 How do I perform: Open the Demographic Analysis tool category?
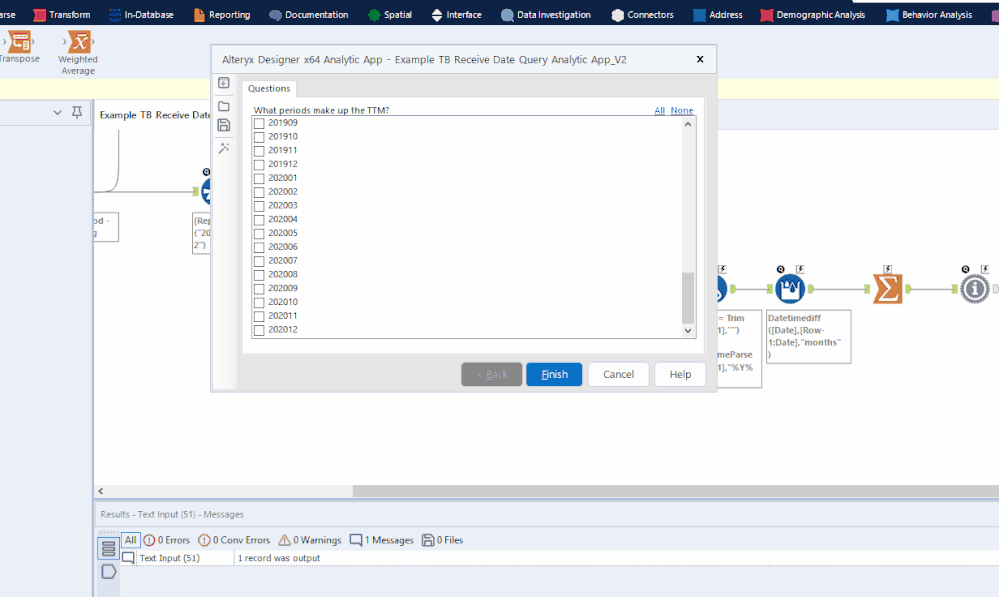813,15
